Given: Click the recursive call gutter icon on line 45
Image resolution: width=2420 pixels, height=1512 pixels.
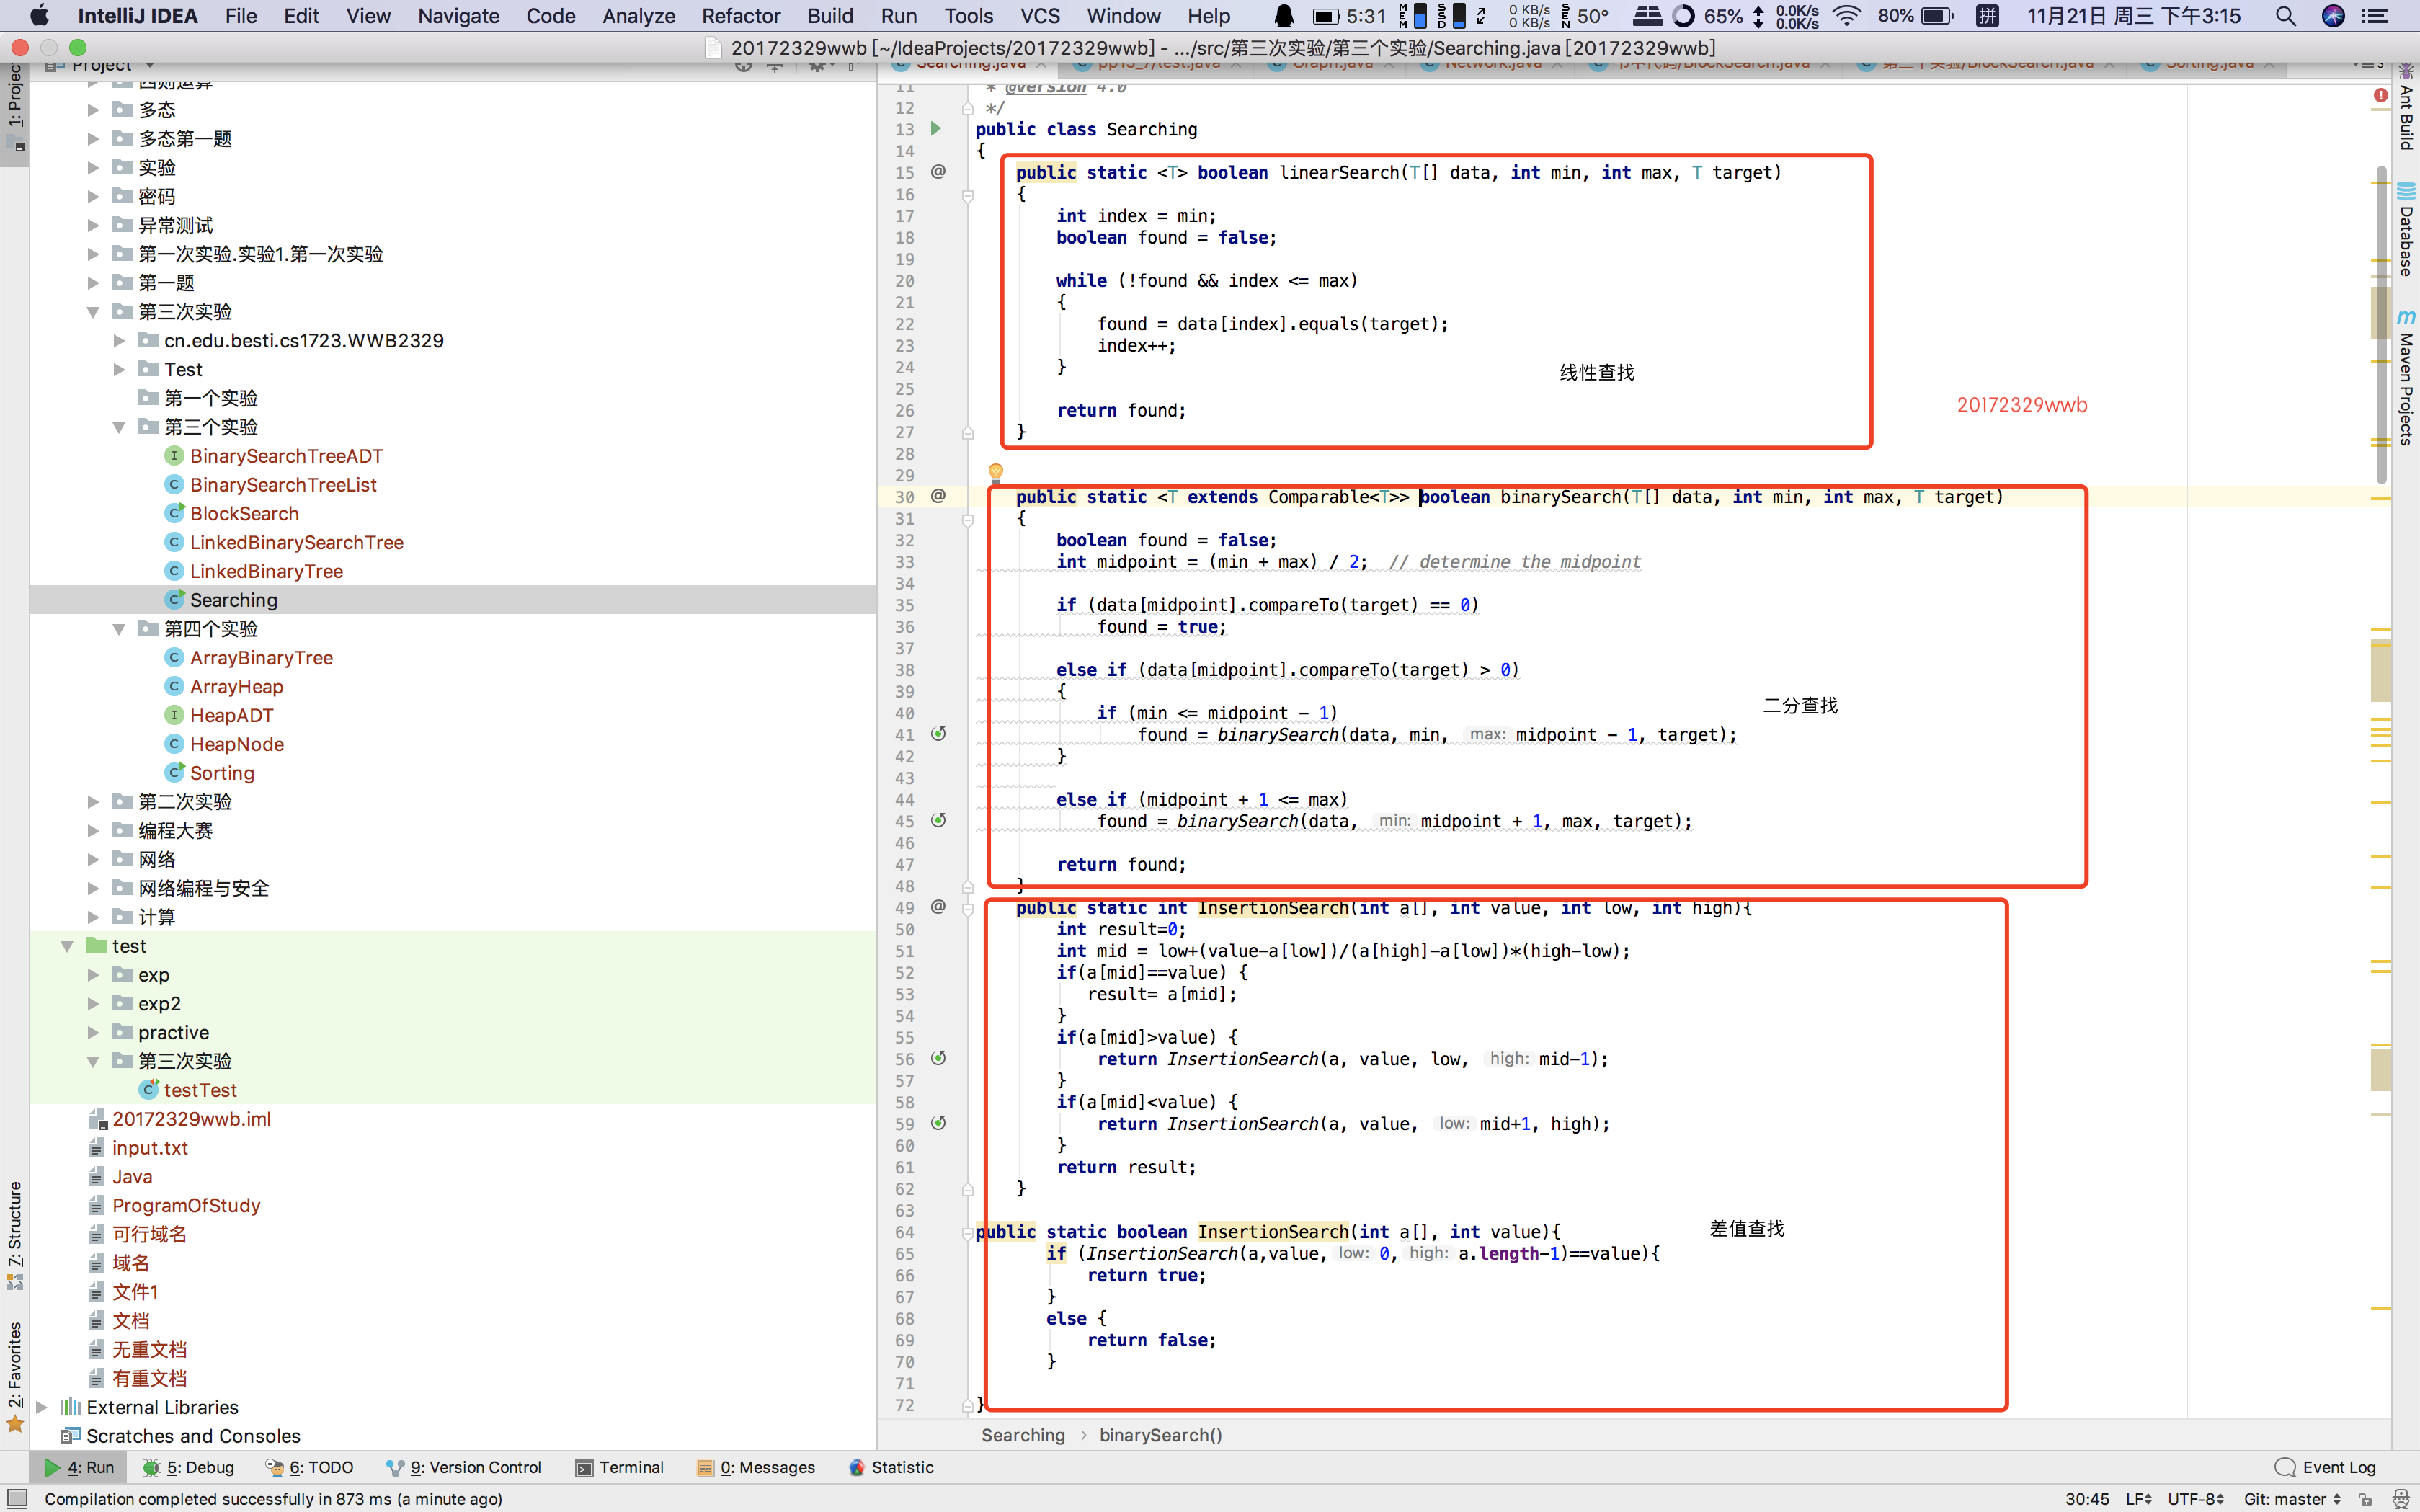Looking at the screenshot, I should pos(938,820).
